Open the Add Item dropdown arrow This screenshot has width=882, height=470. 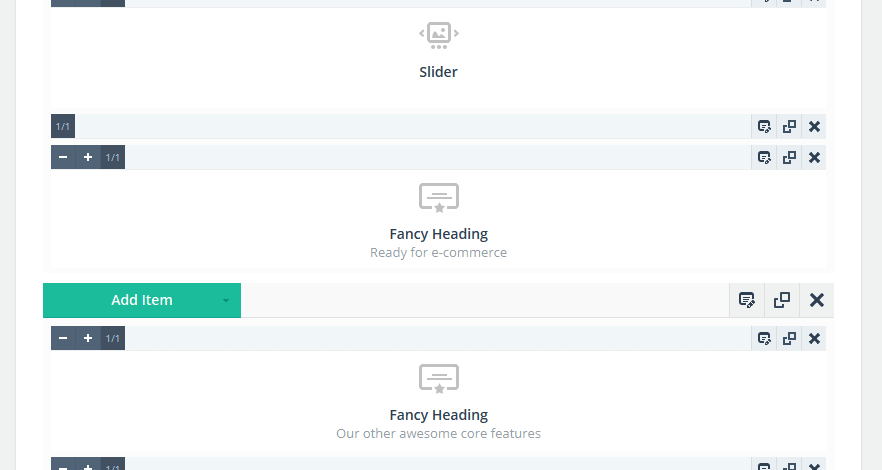226,300
